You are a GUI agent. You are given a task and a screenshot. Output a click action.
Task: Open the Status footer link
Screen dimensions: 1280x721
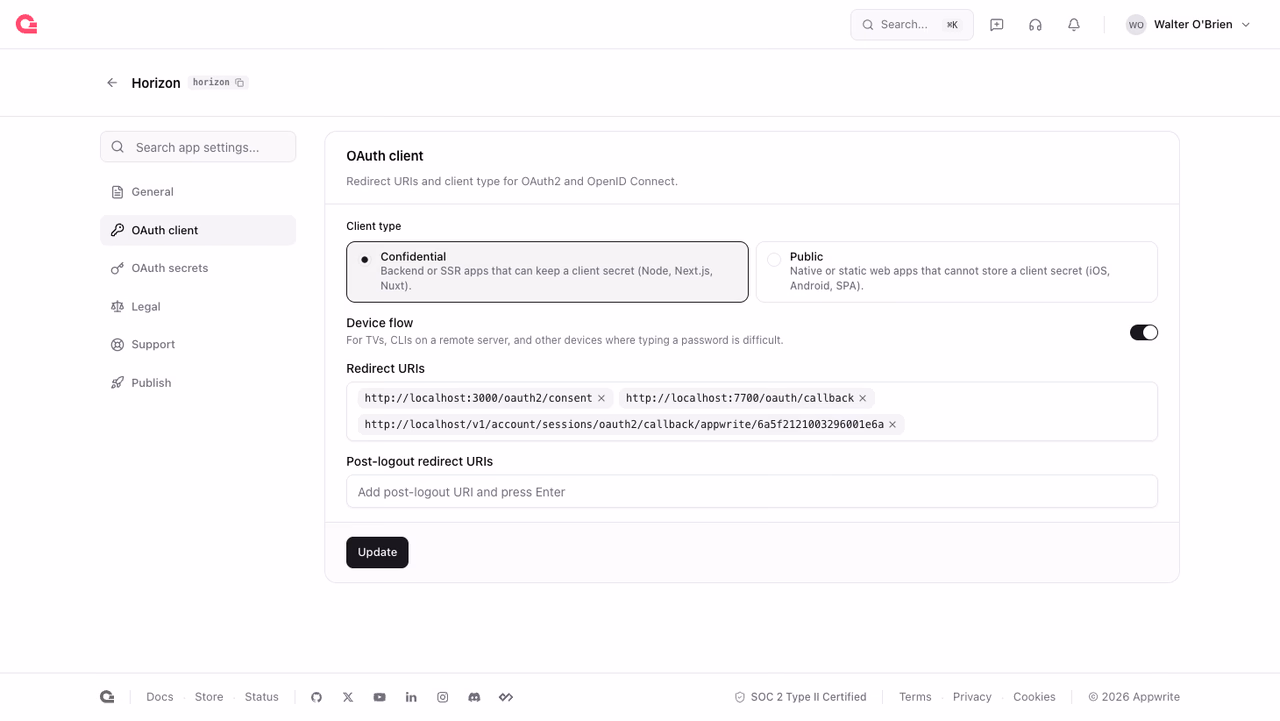(262, 697)
